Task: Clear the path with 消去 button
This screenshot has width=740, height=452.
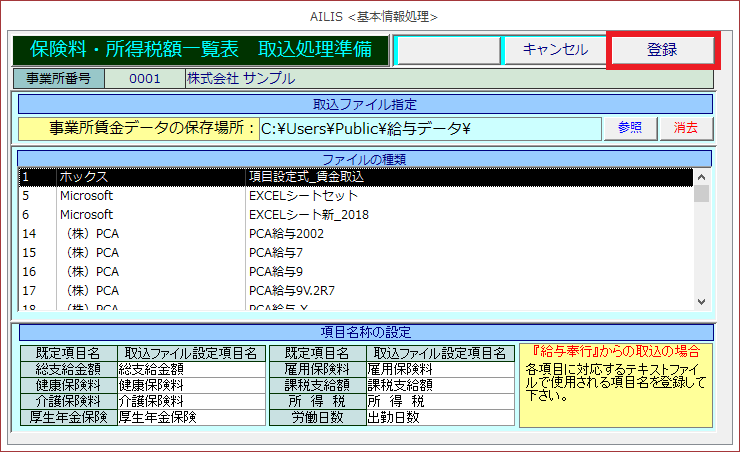Action: (685, 128)
